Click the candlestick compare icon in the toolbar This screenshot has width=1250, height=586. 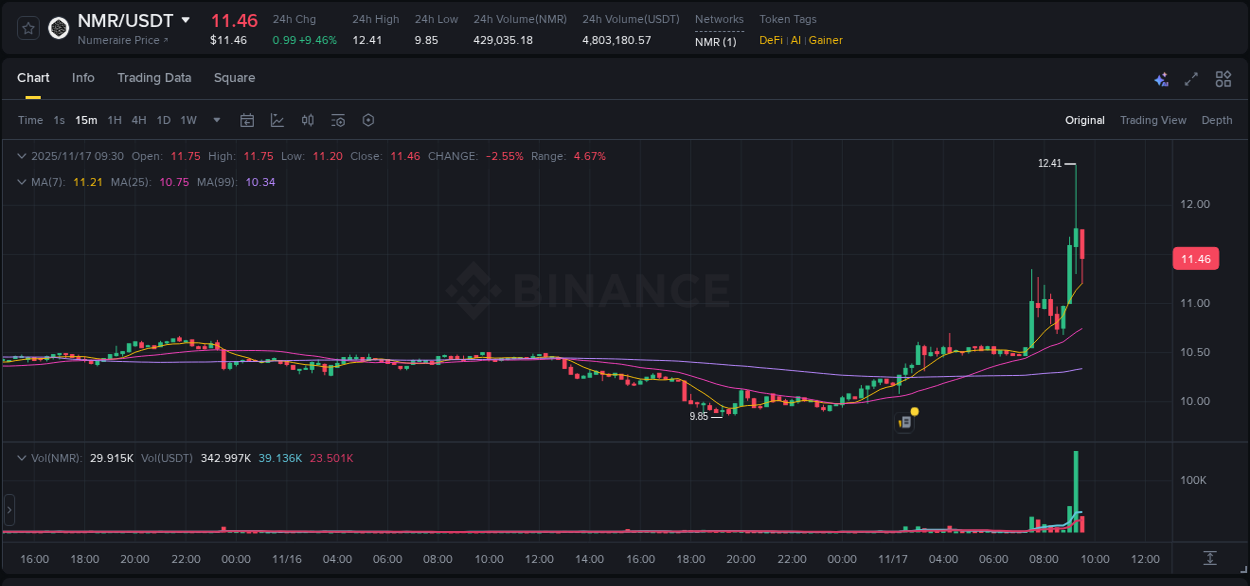tap(307, 120)
